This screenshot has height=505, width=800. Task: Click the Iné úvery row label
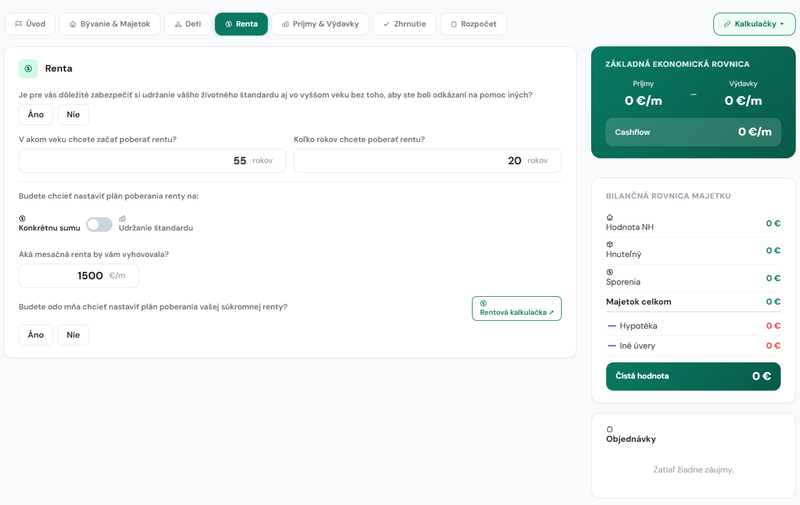[x=637, y=346]
